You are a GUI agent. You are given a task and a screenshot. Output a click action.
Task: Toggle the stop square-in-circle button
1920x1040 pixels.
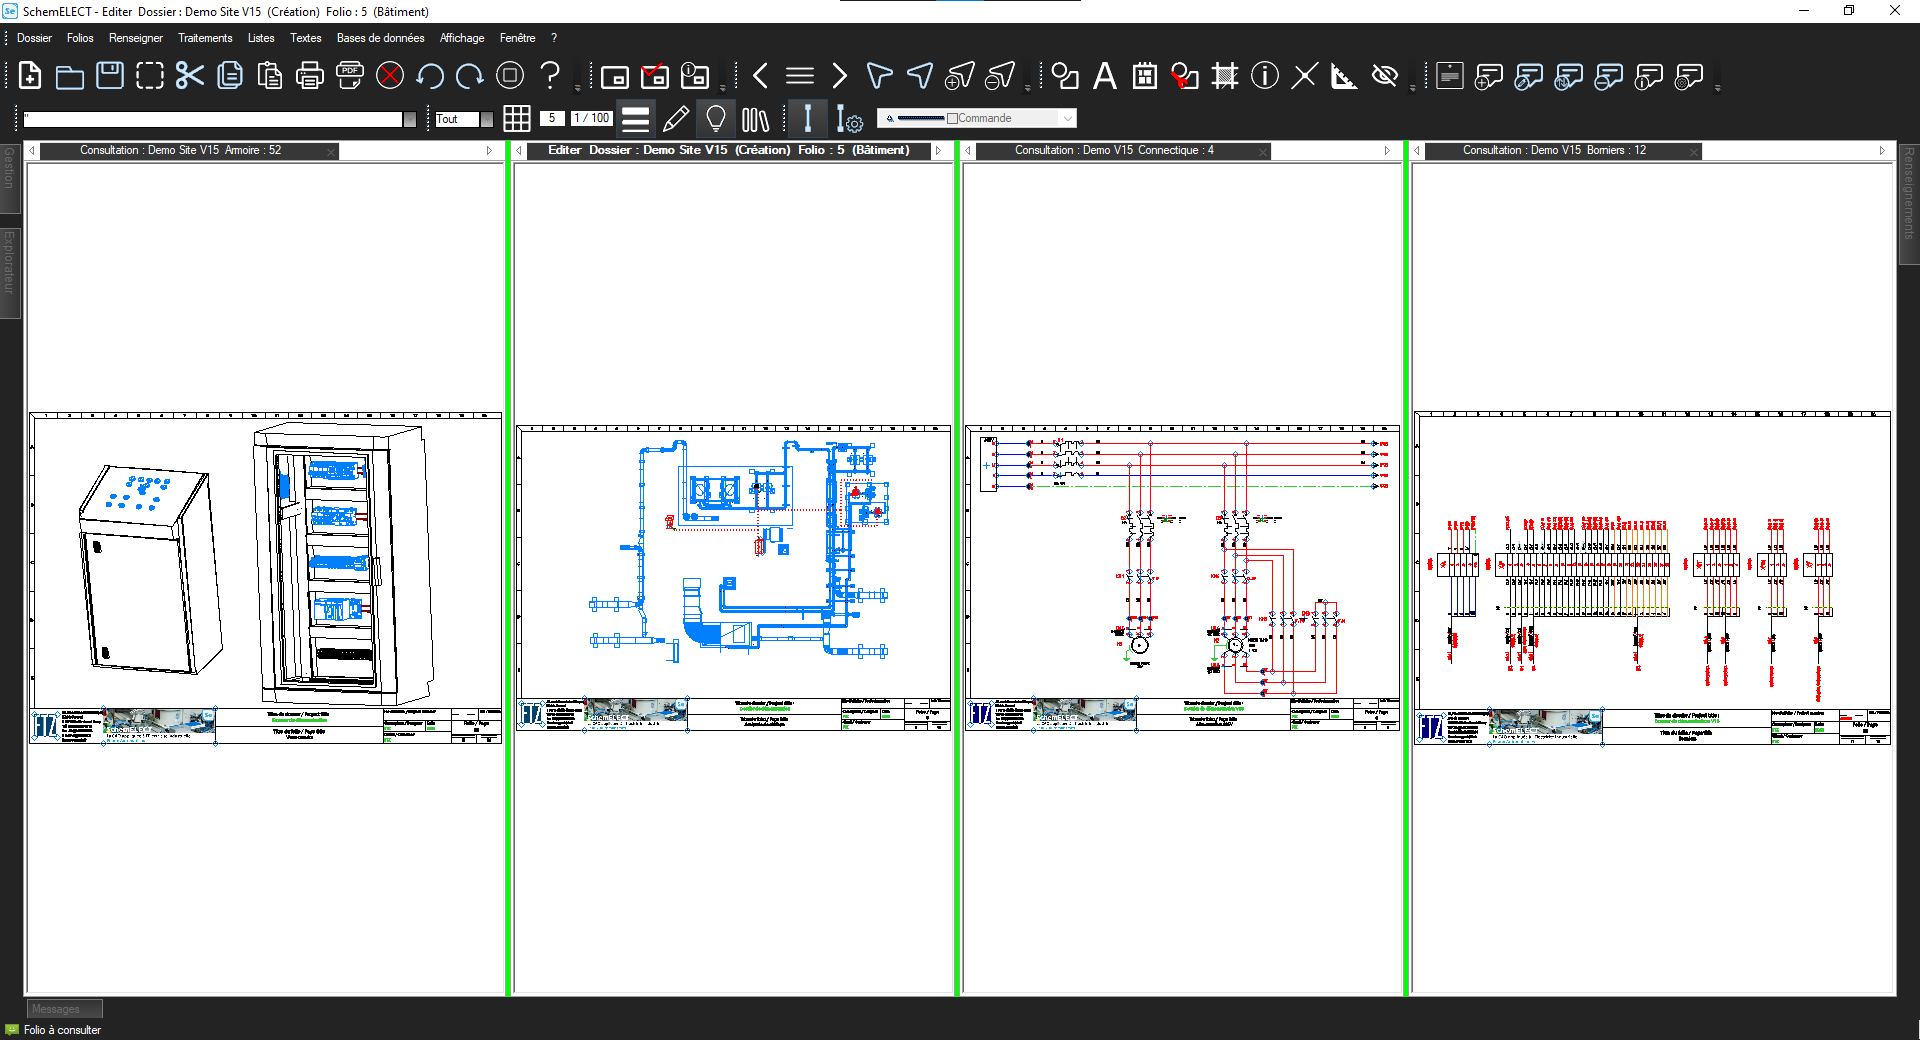point(510,76)
